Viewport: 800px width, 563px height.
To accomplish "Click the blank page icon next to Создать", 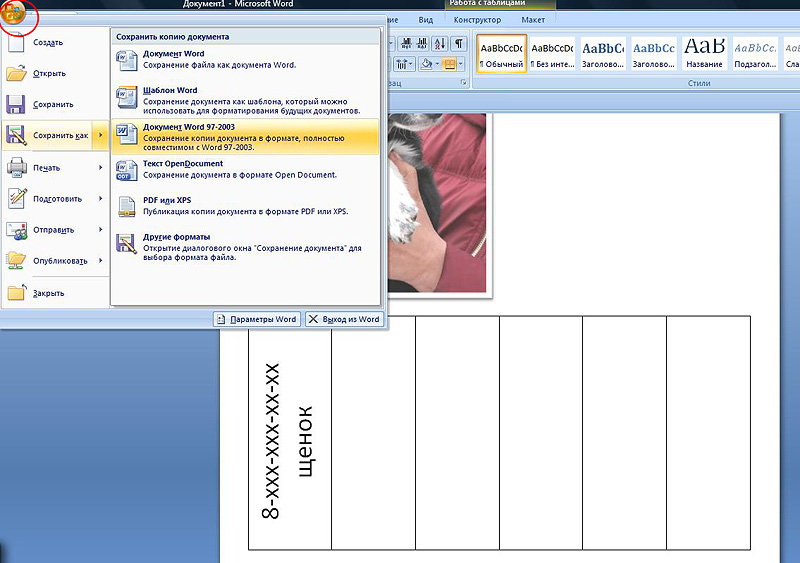I will pos(16,42).
